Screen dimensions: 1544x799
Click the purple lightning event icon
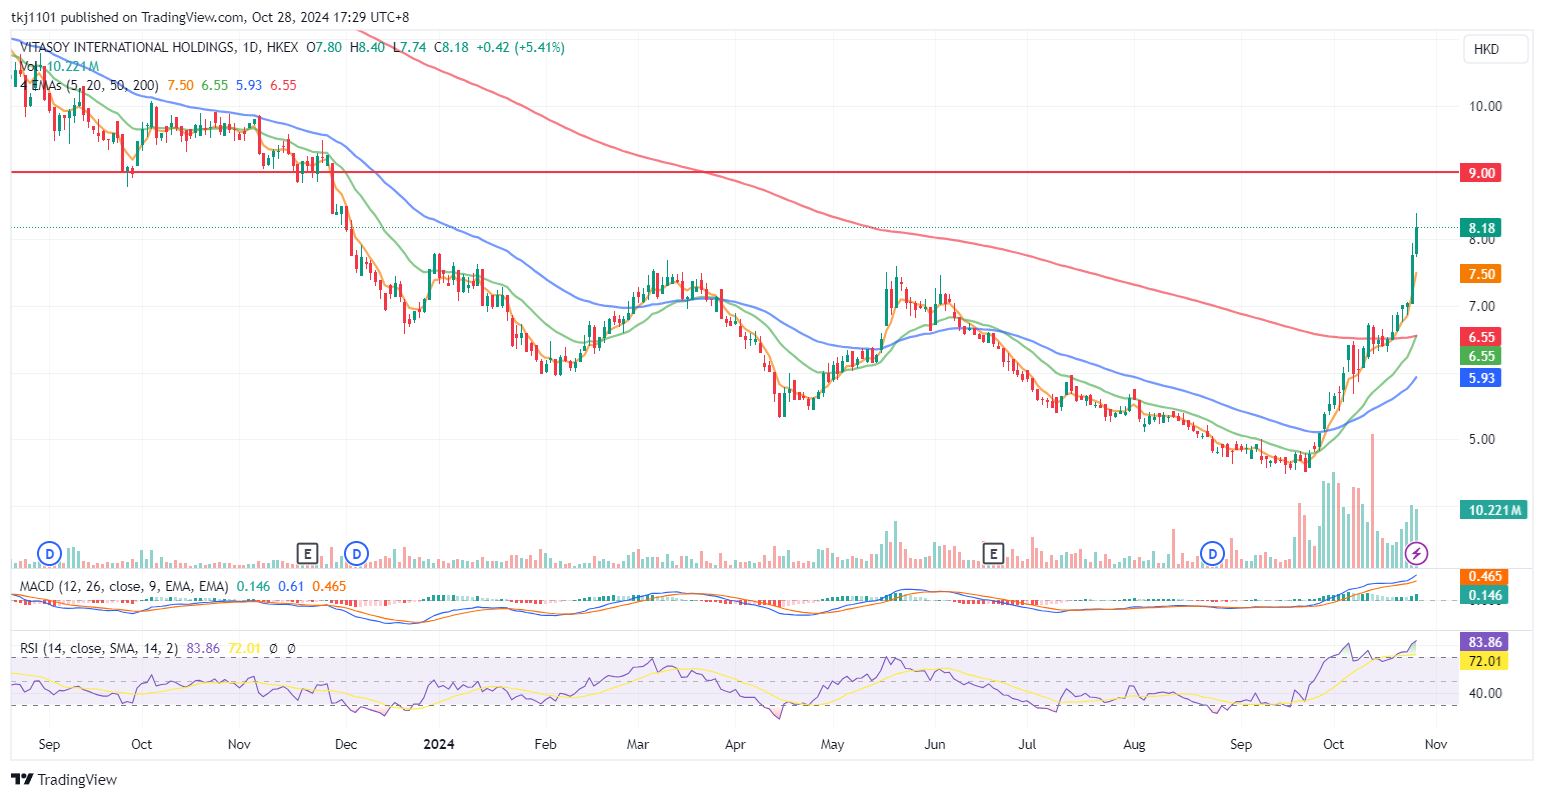(1416, 553)
